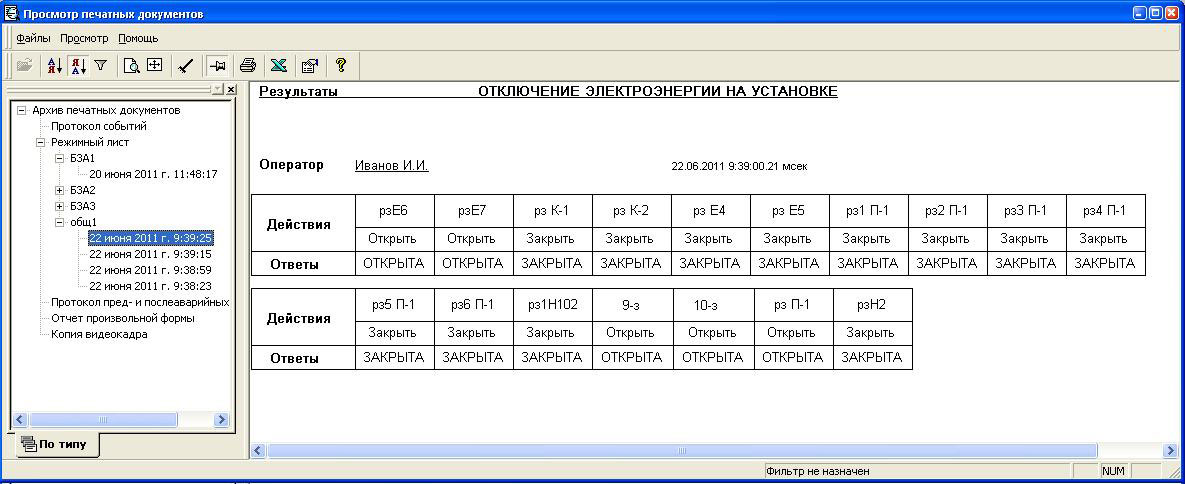Click the open folder toolbar icon
Viewport: 1185px width, 484px height.
coord(23,66)
